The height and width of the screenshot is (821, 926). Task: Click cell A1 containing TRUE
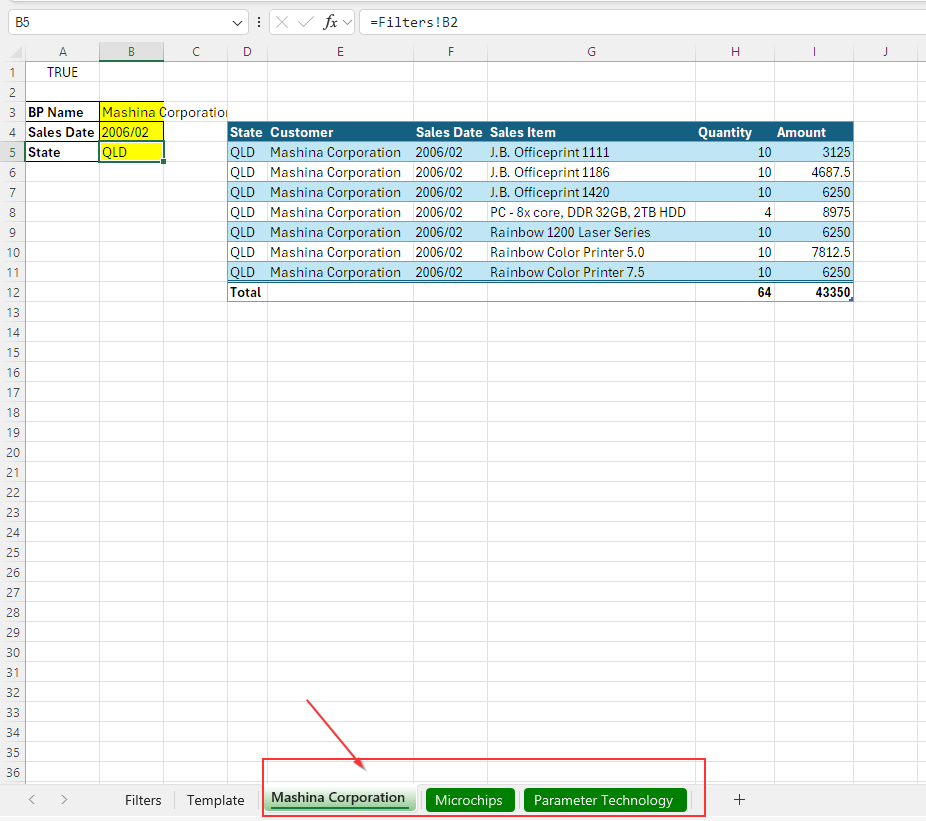click(63, 72)
